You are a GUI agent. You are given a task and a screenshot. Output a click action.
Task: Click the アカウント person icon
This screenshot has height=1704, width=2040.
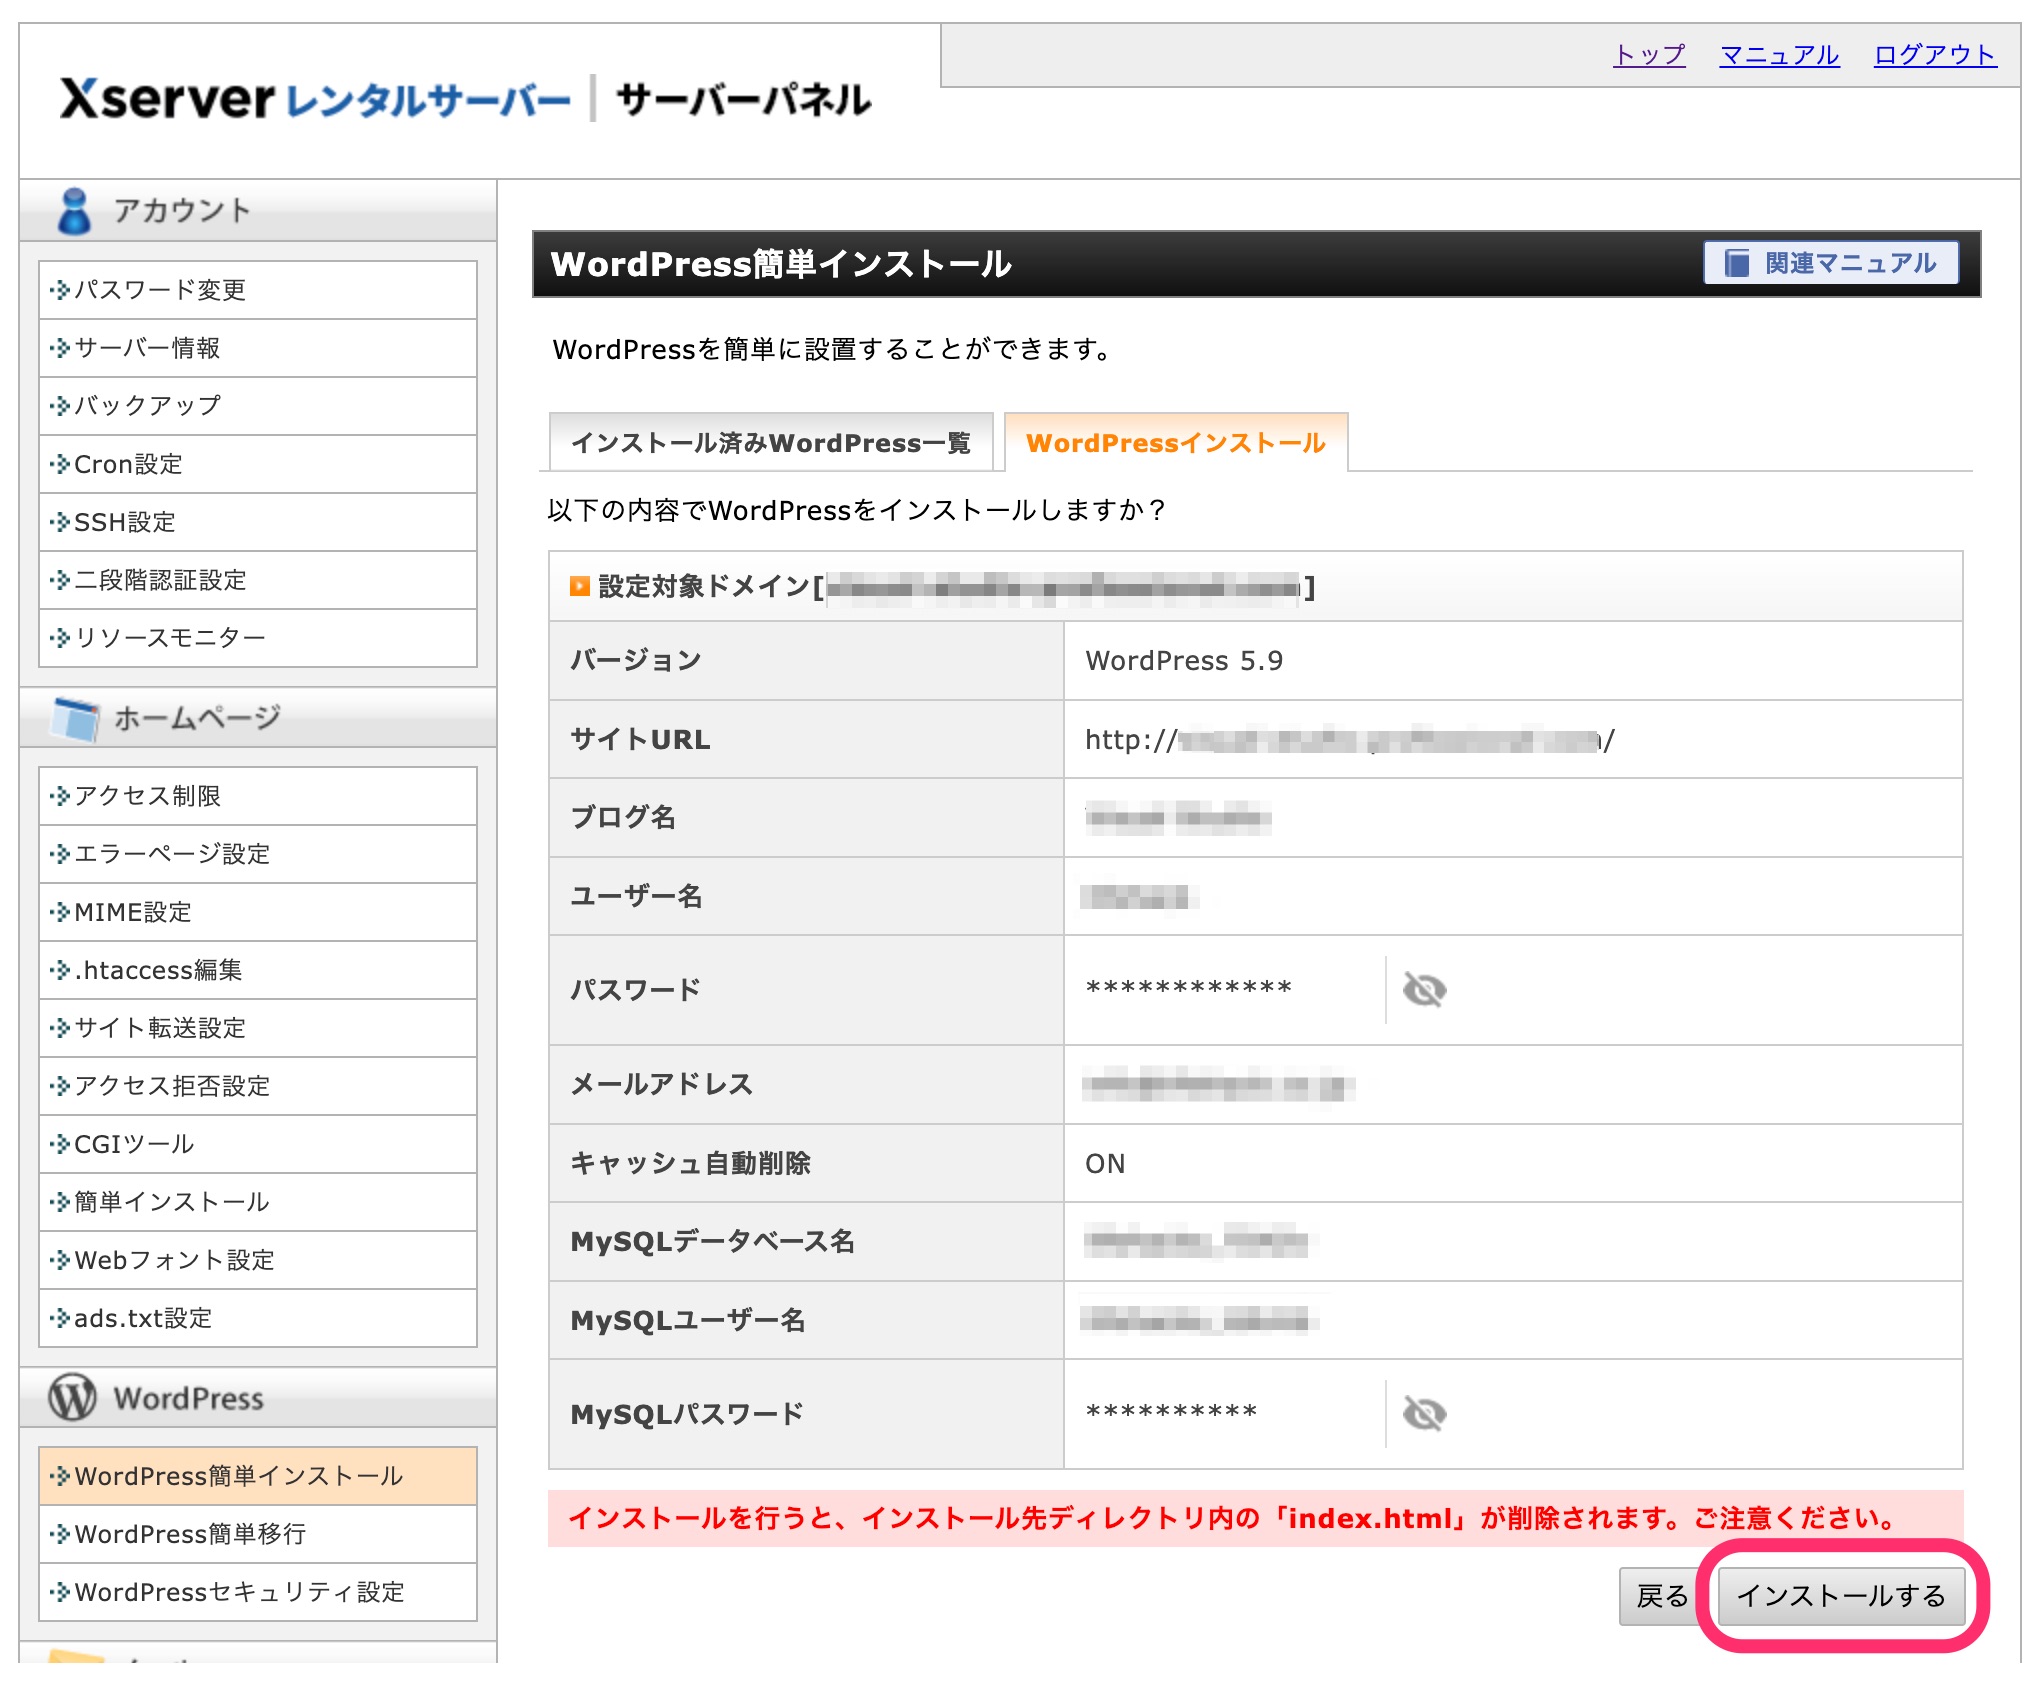74,211
